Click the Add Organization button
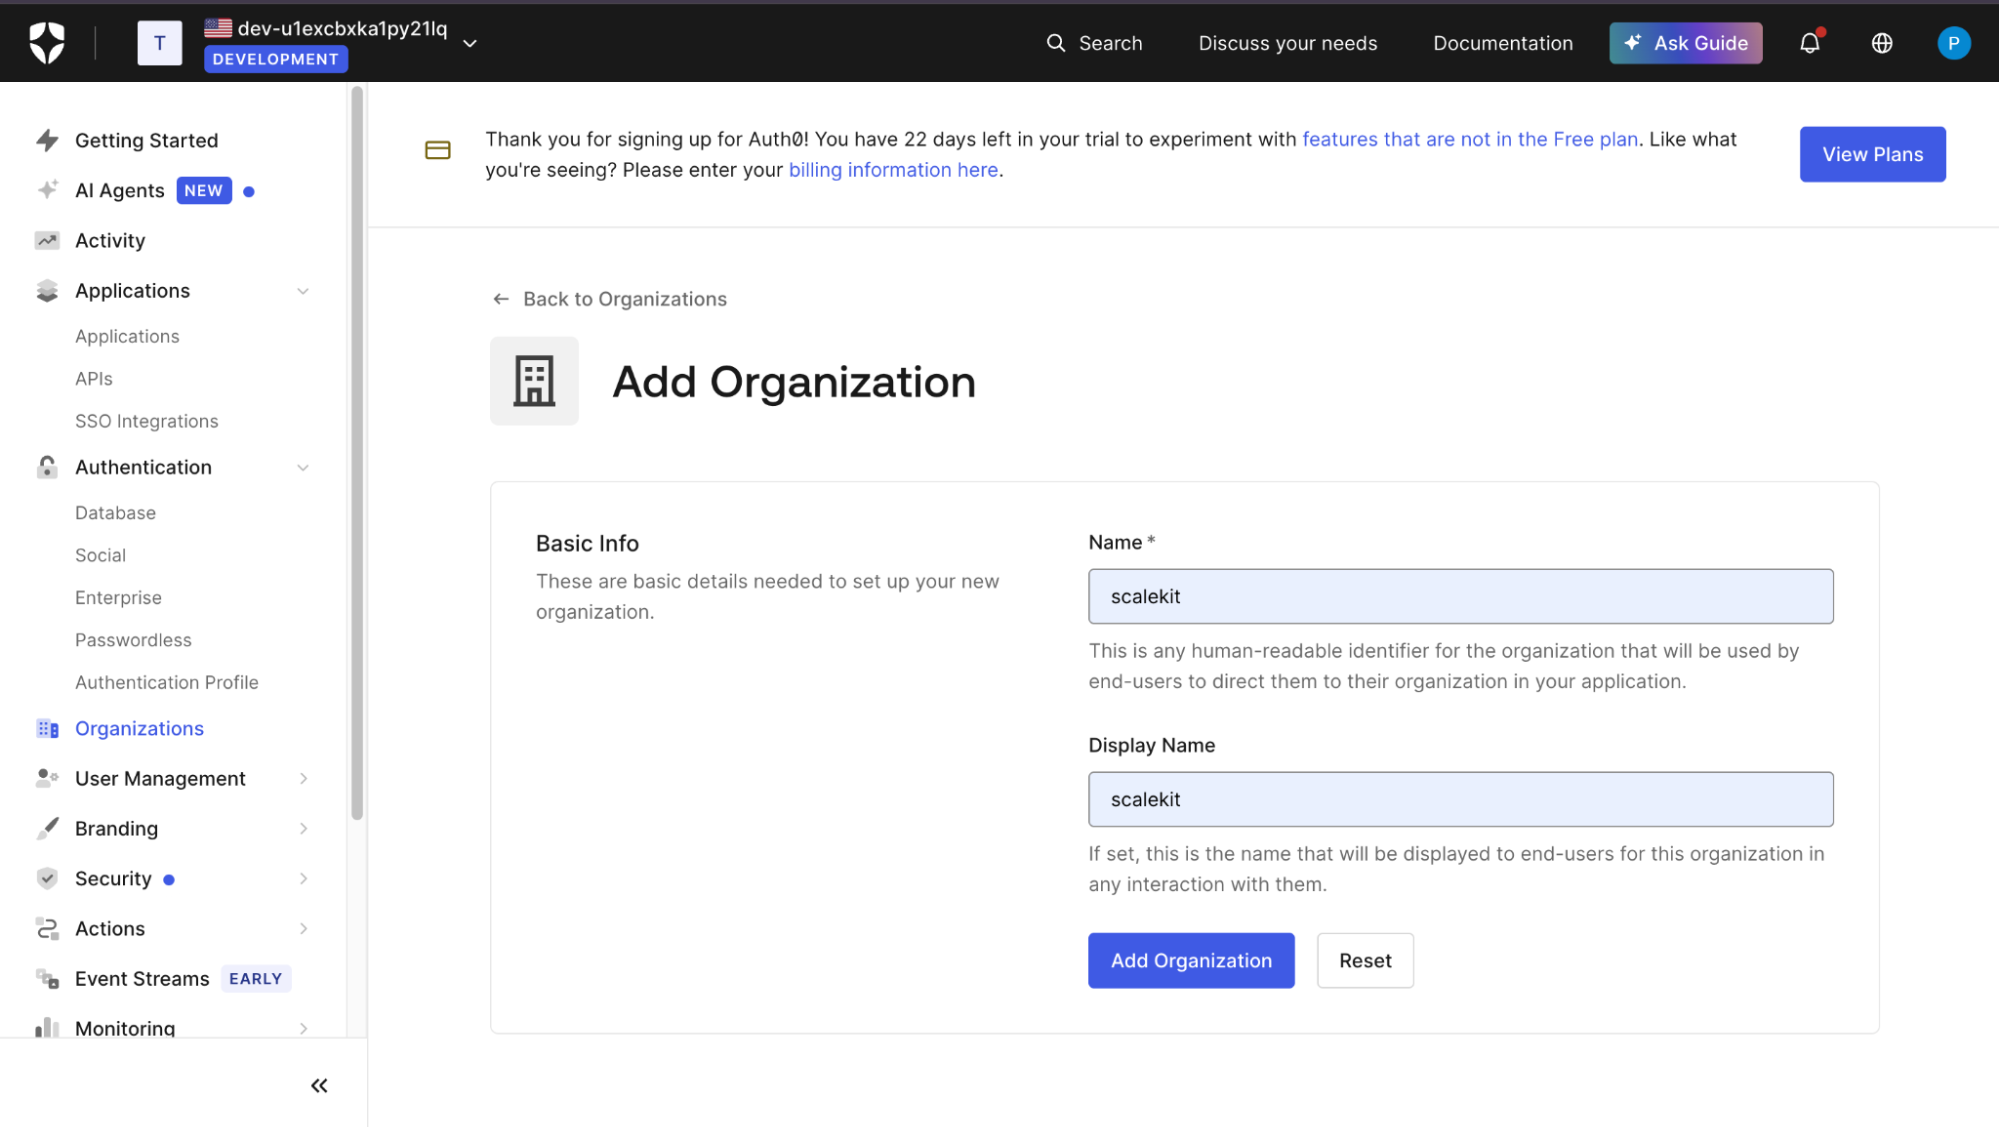Viewport: 1999px width, 1128px height. pos(1191,961)
